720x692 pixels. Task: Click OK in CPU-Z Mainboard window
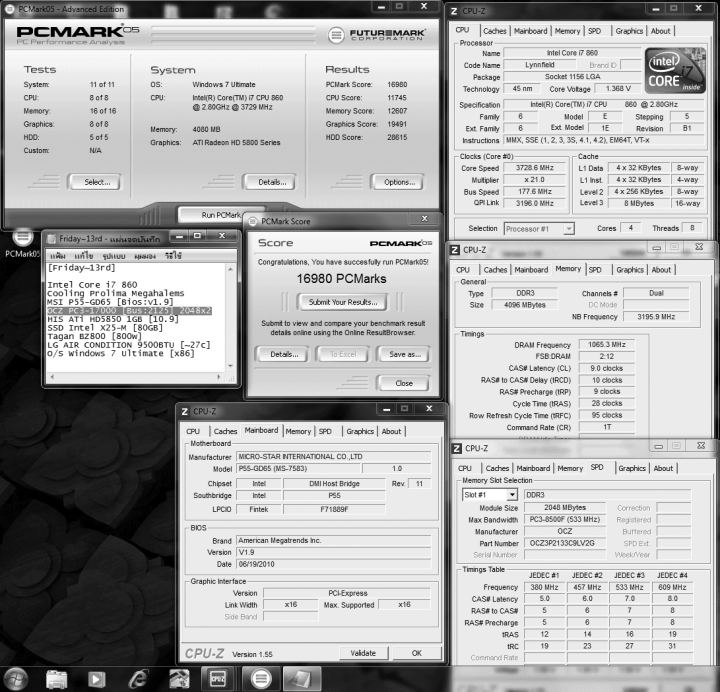tap(416, 653)
